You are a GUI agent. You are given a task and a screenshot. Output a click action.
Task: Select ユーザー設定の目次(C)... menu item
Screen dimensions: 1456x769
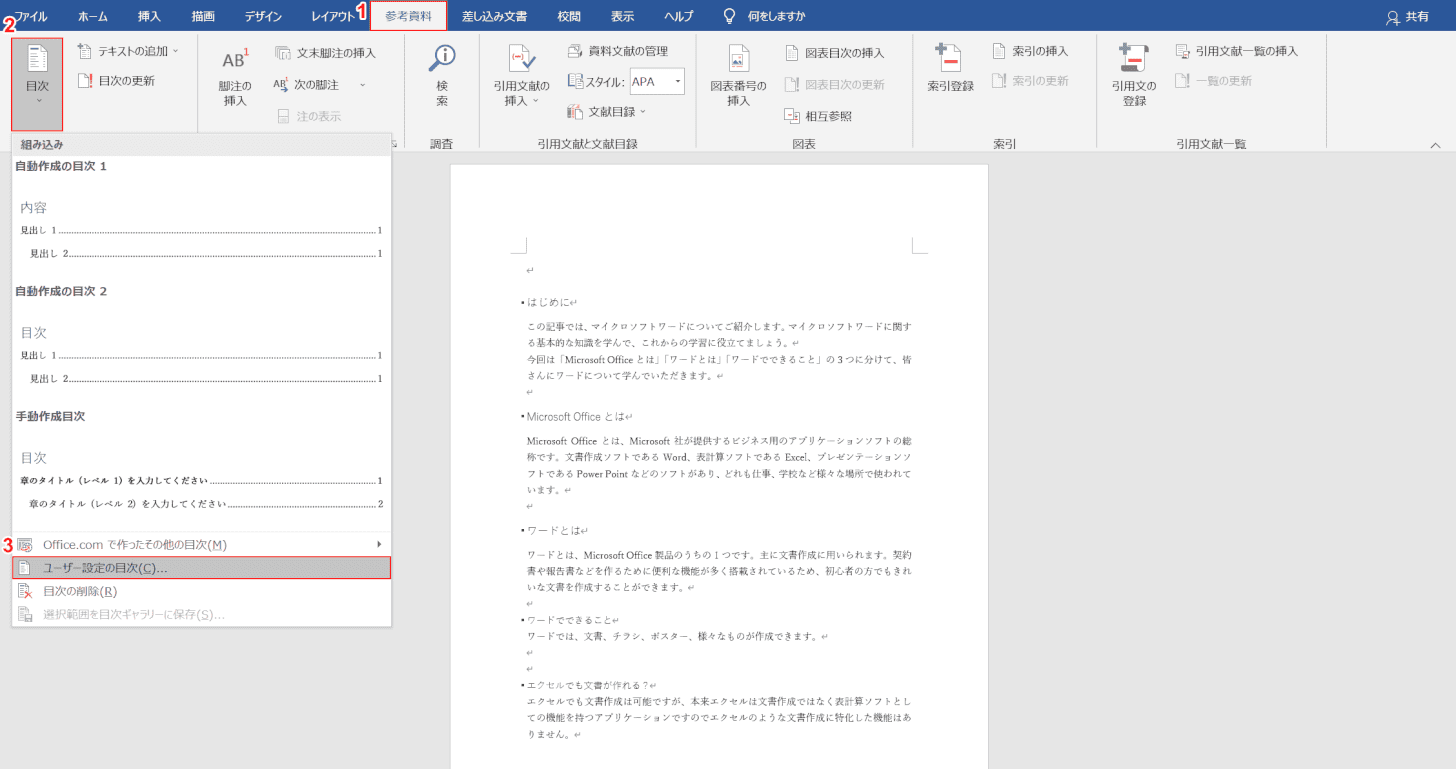pos(201,567)
